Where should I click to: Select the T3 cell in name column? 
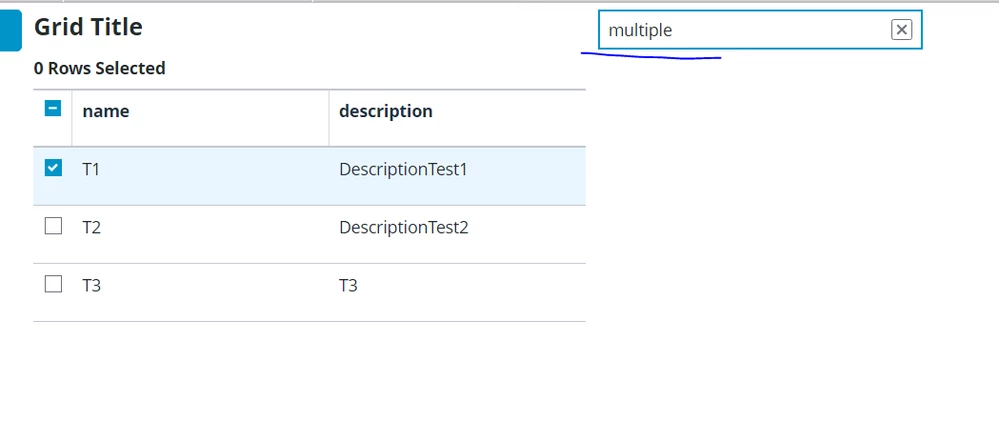pos(91,285)
